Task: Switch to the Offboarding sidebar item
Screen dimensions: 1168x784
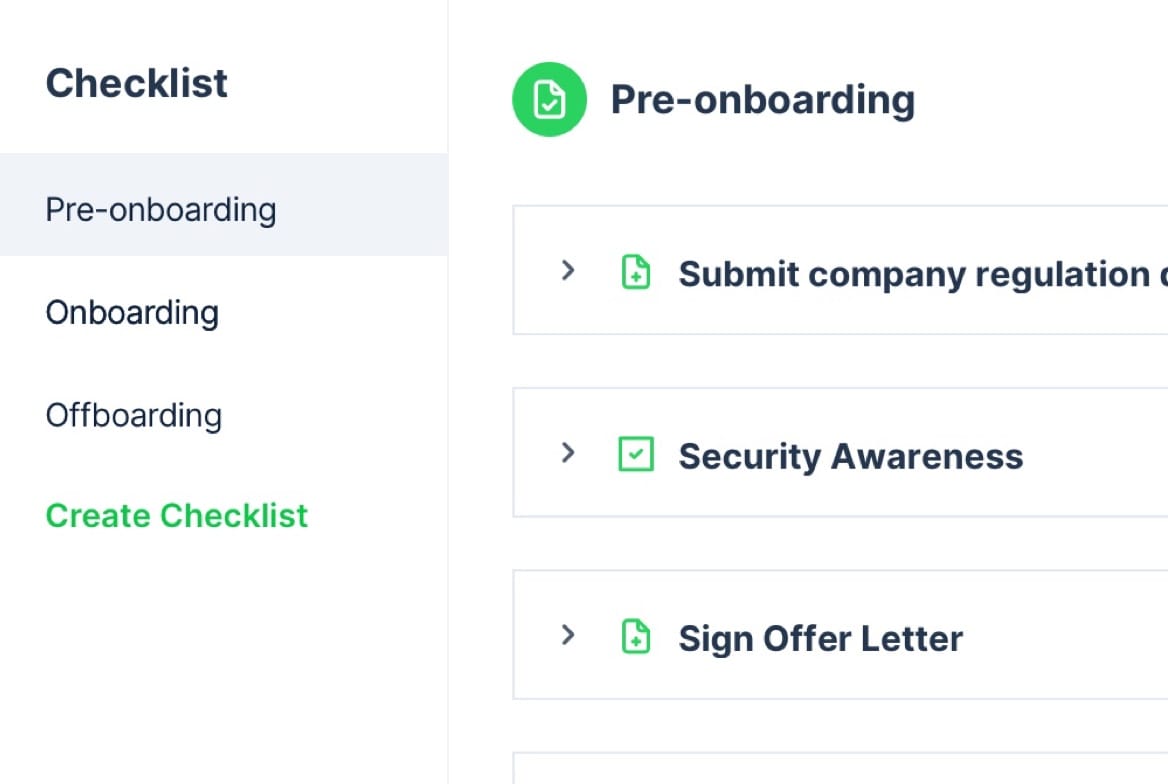Action: tap(134, 415)
